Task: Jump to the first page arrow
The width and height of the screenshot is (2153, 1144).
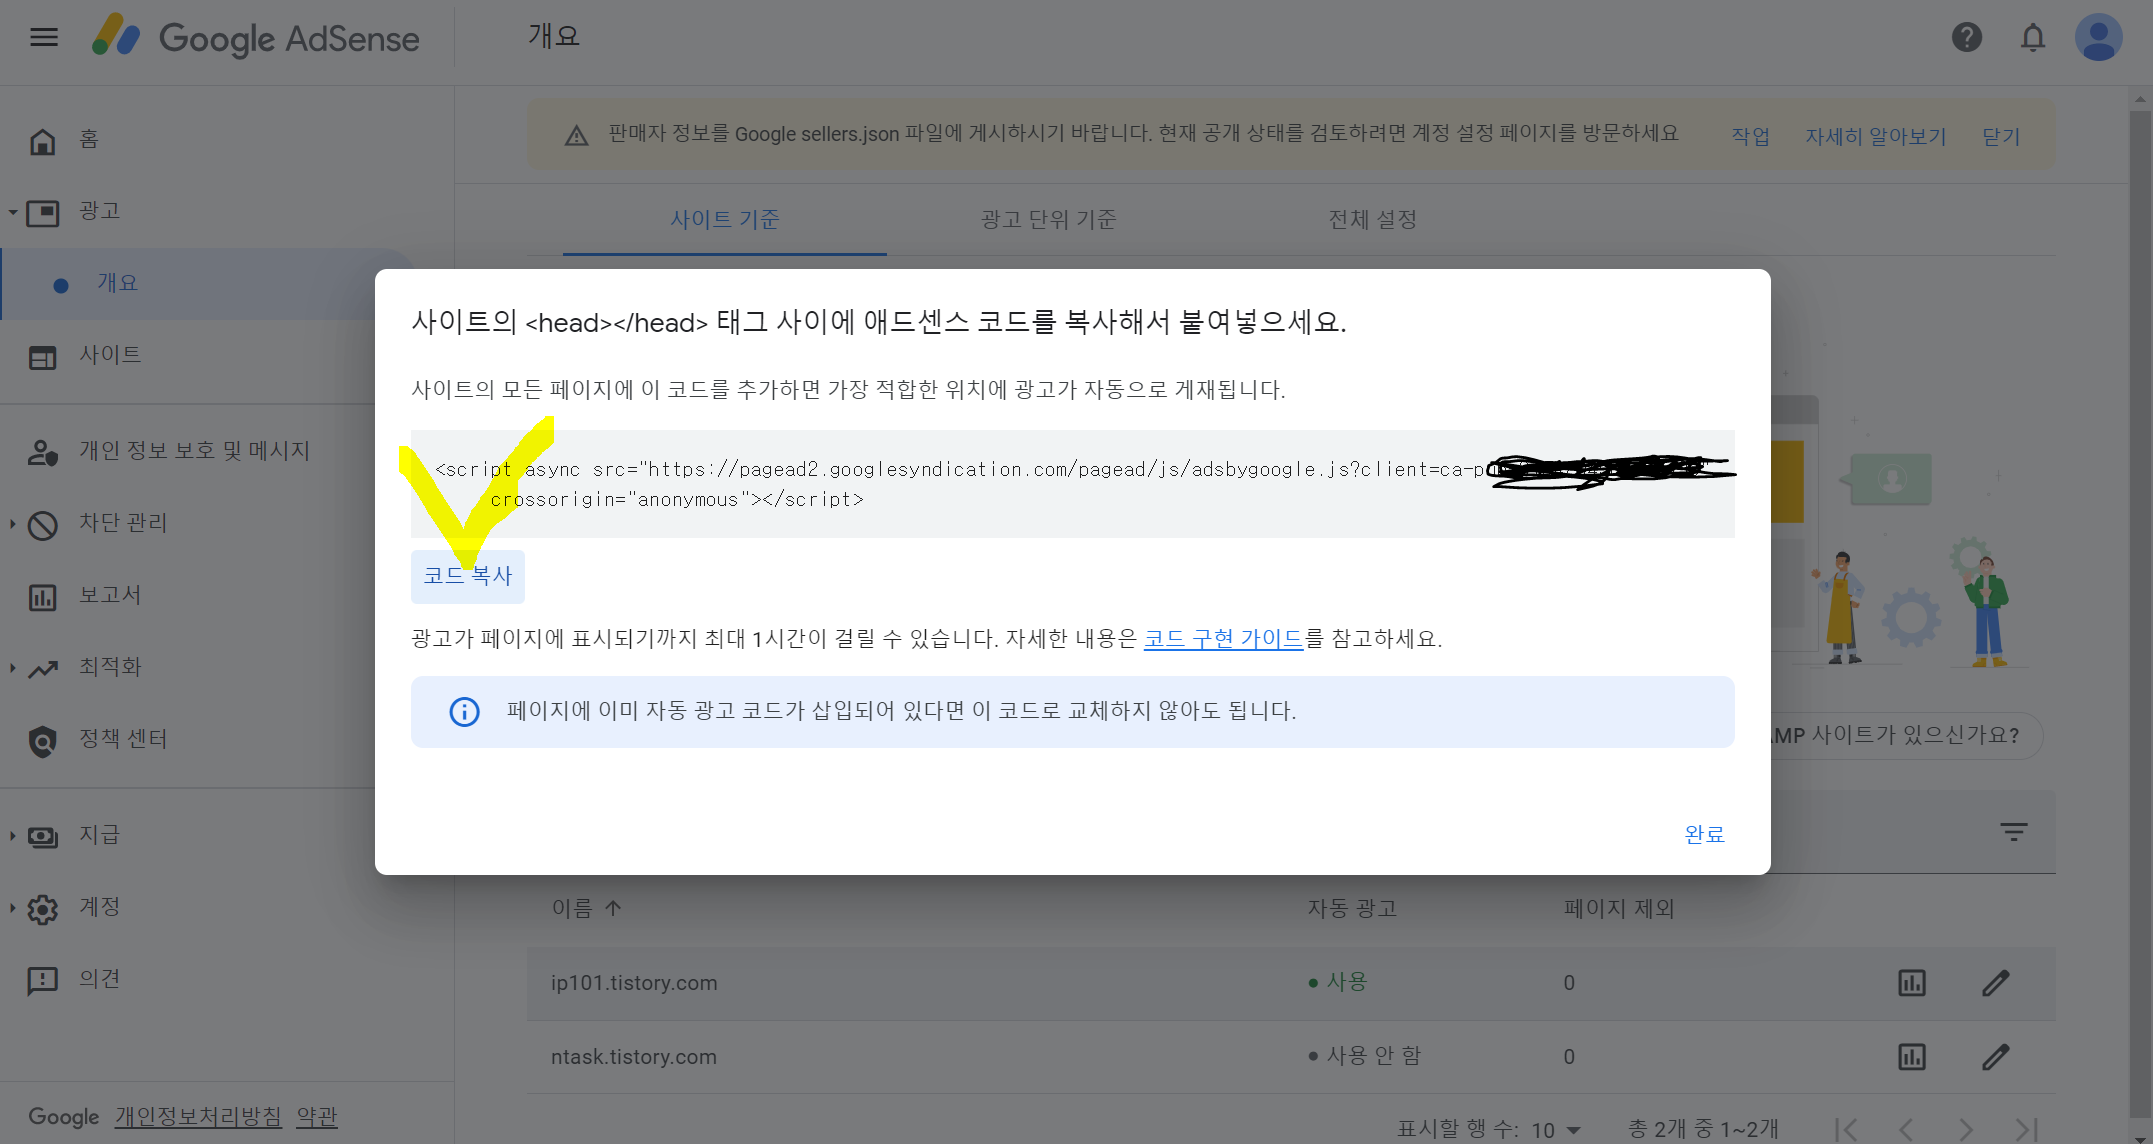Action: click(1845, 1129)
